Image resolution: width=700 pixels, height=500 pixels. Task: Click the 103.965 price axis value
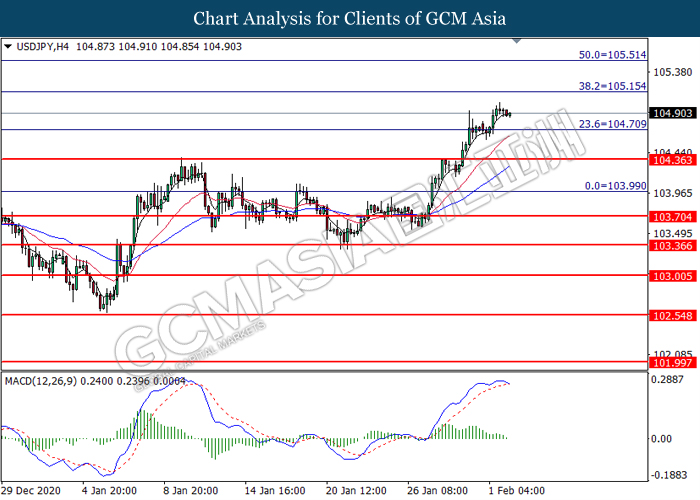[x=672, y=194]
